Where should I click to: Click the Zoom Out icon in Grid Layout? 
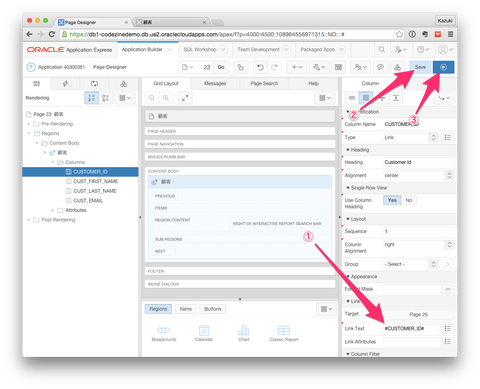[152, 98]
